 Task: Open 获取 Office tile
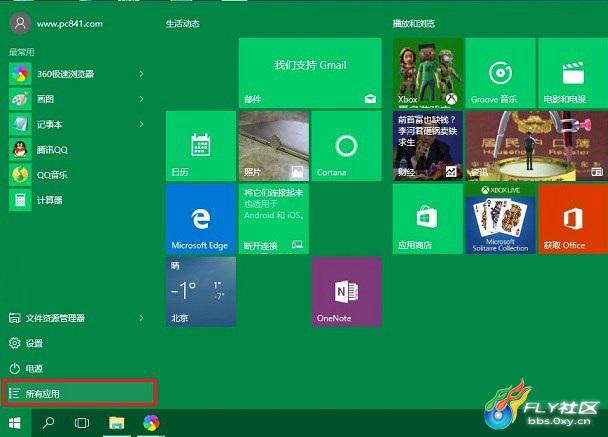pos(573,219)
